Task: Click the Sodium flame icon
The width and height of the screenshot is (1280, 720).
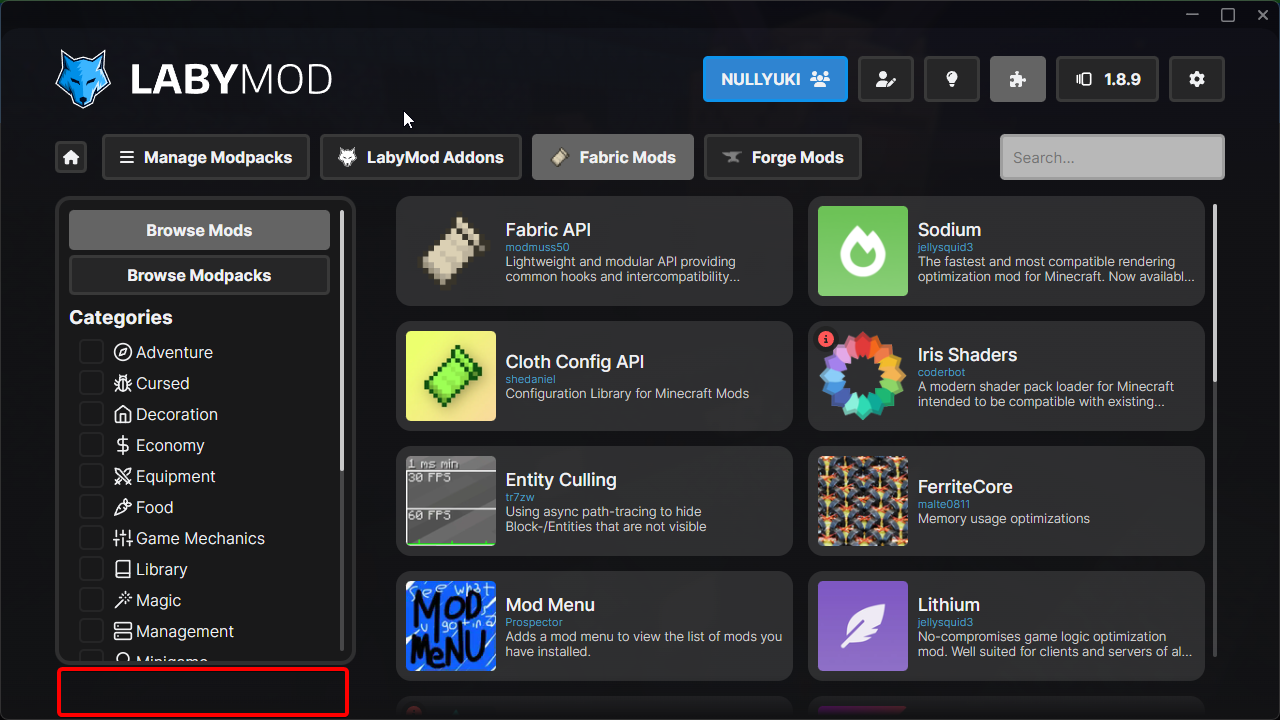Action: click(x=863, y=251)
